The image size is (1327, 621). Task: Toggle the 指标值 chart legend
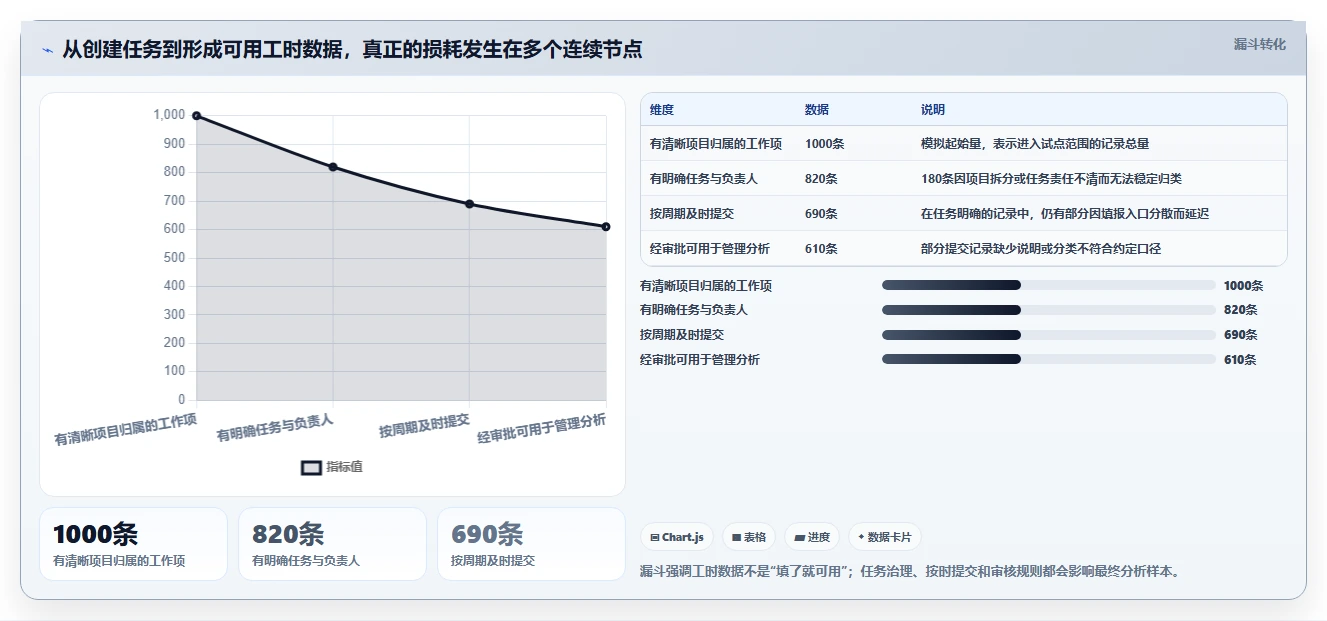tap(332, 467)
